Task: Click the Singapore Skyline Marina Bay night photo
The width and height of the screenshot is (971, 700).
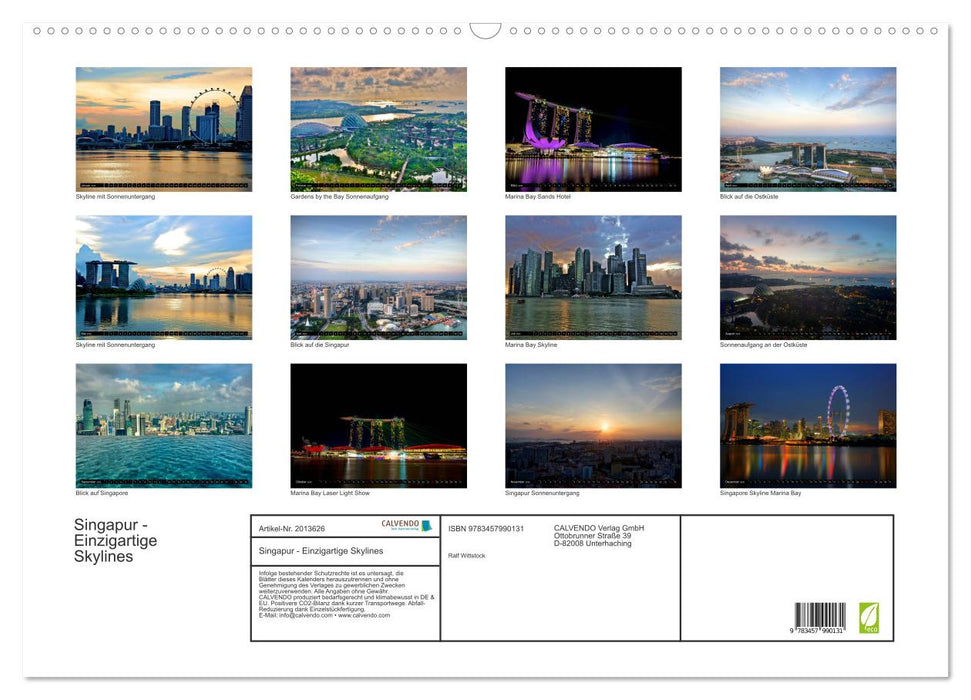Action: [x=807, y=425]
